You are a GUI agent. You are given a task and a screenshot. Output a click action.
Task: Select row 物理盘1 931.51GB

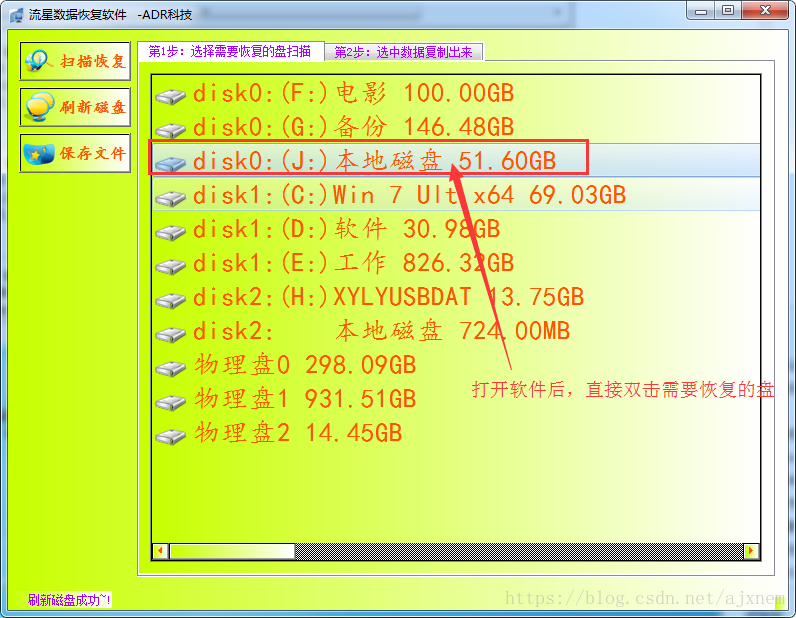456,399
